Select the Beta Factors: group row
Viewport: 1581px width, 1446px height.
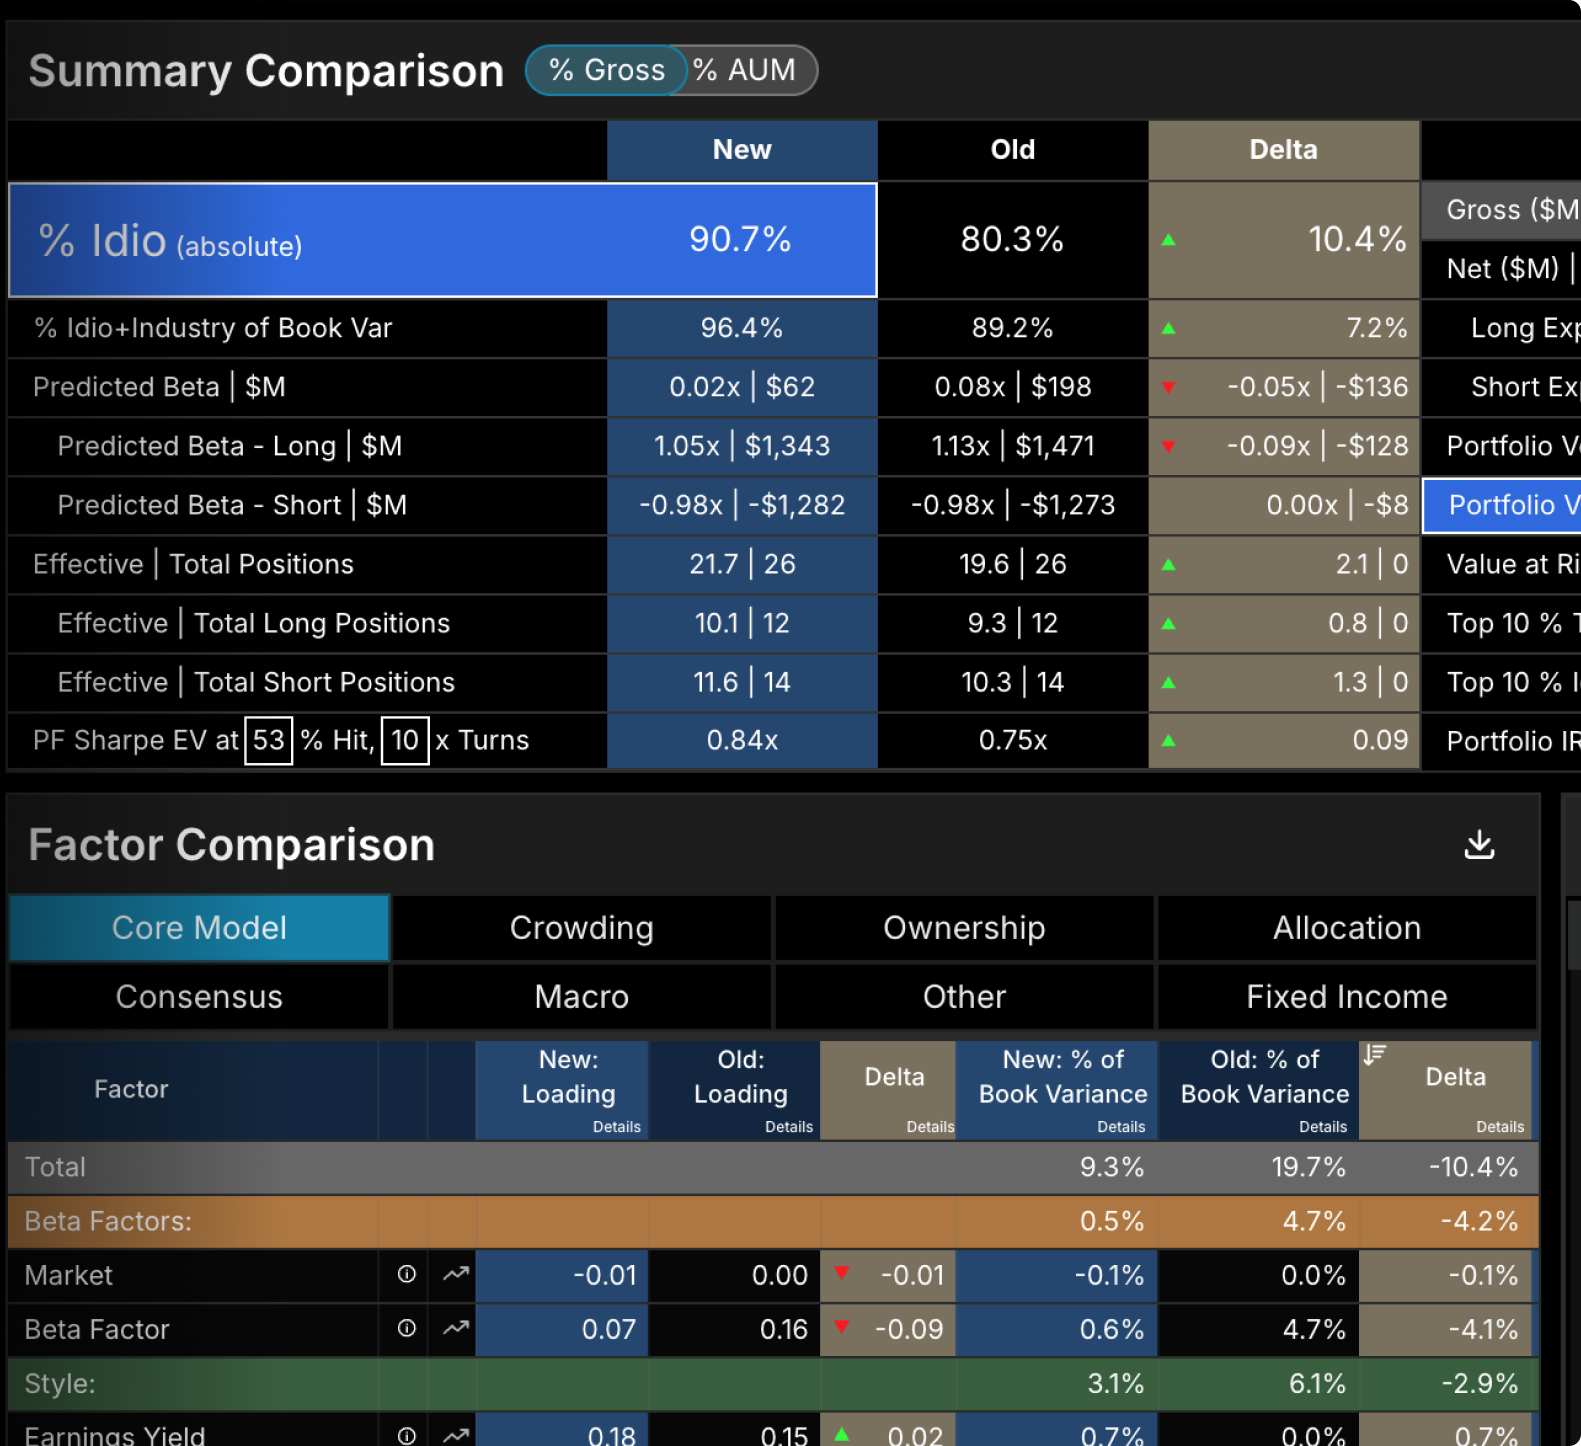772,1221
